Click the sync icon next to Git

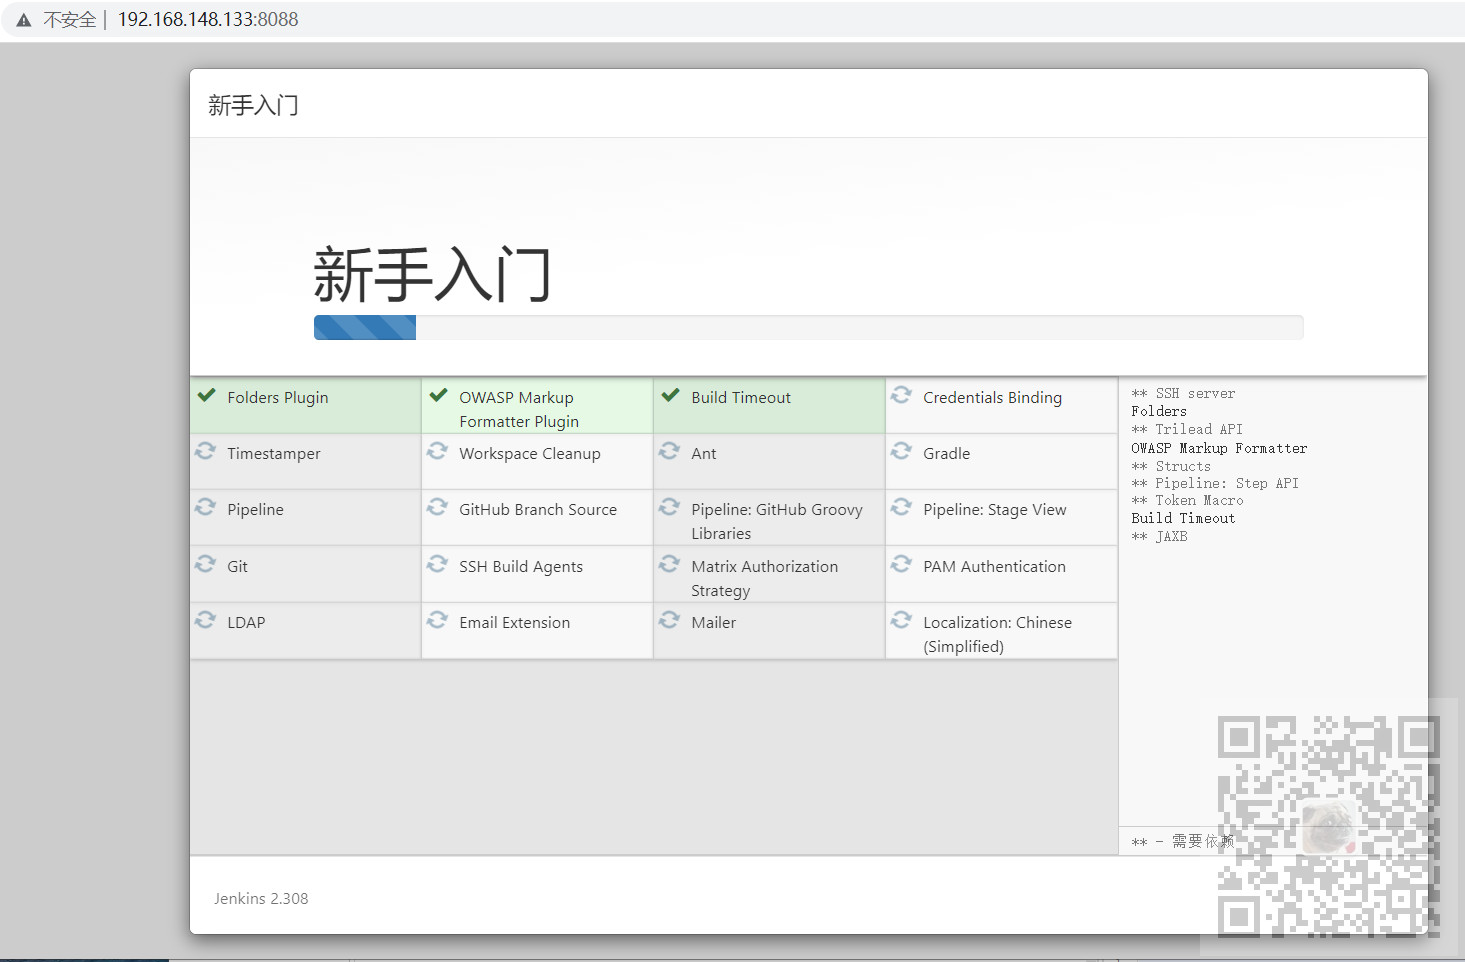[x=205, y=564]
